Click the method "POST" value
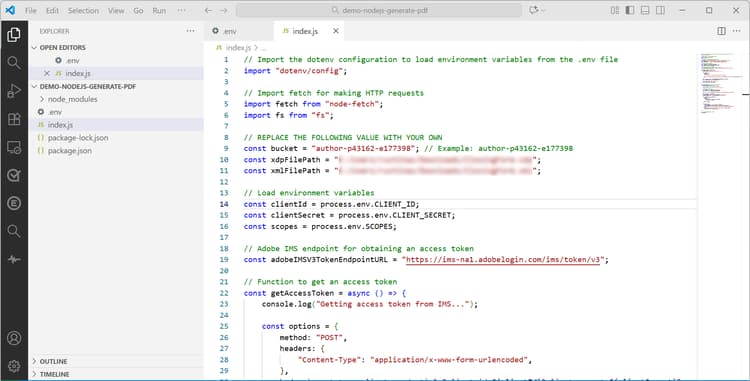The image size is (750, 381). [x=329, y=337]
